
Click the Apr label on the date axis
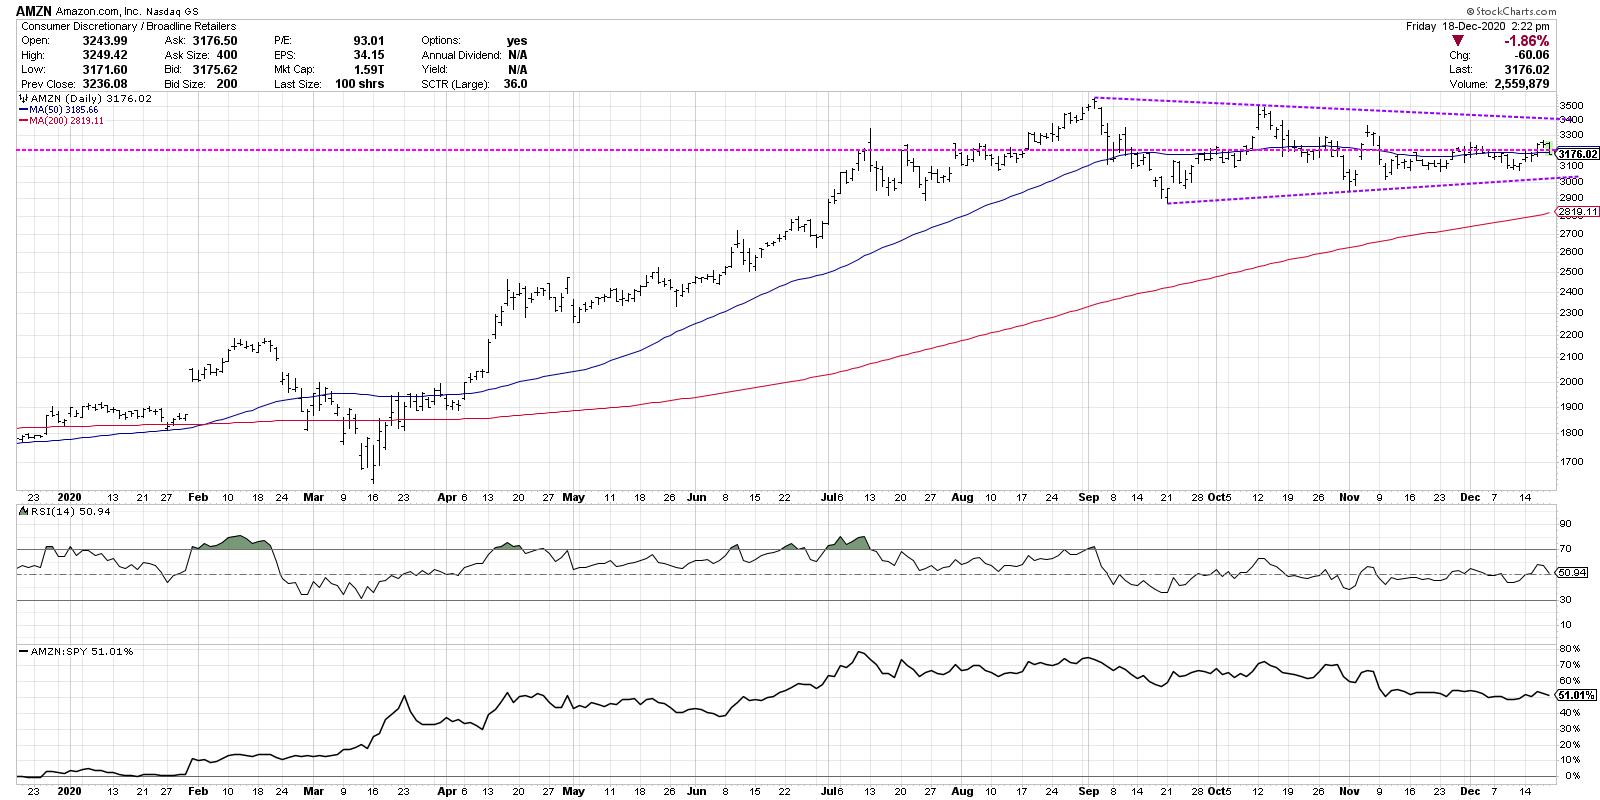pyautogui.click(x=446, y=496)
